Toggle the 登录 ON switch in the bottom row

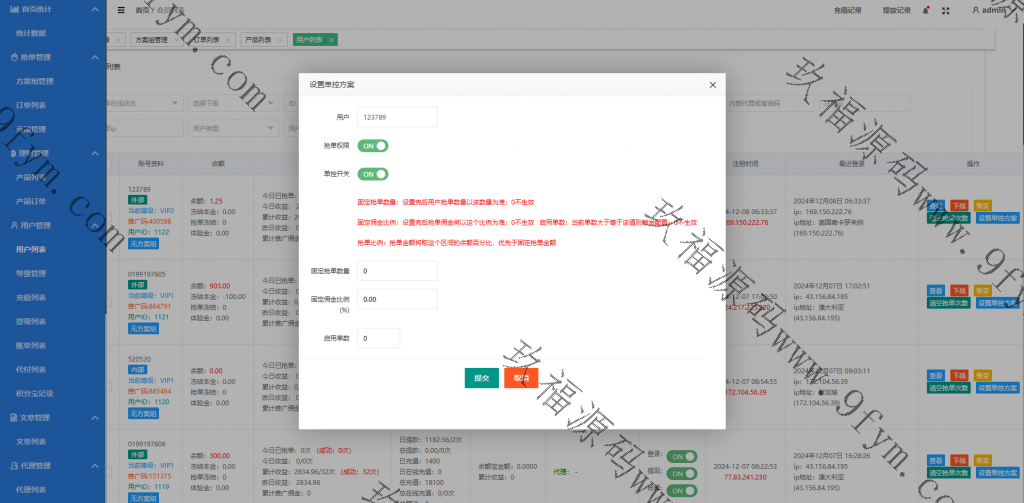682,455
